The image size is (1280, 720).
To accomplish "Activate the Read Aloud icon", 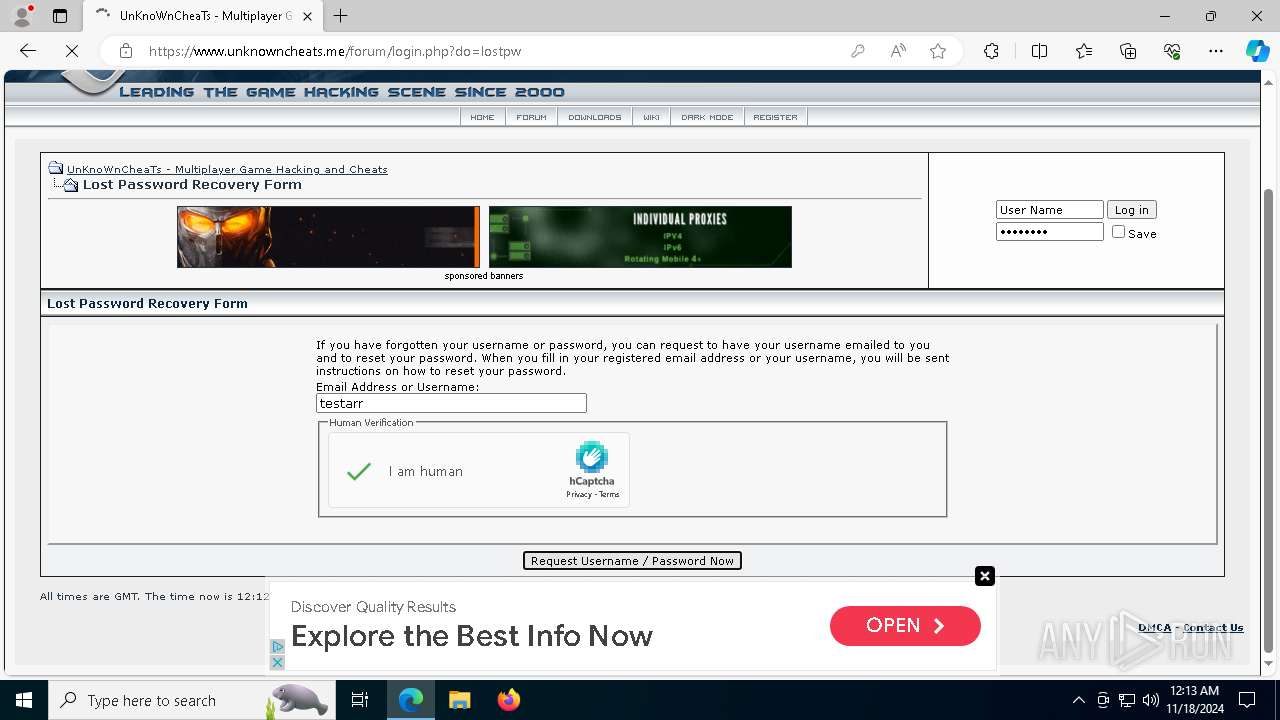I will [898, 51].
